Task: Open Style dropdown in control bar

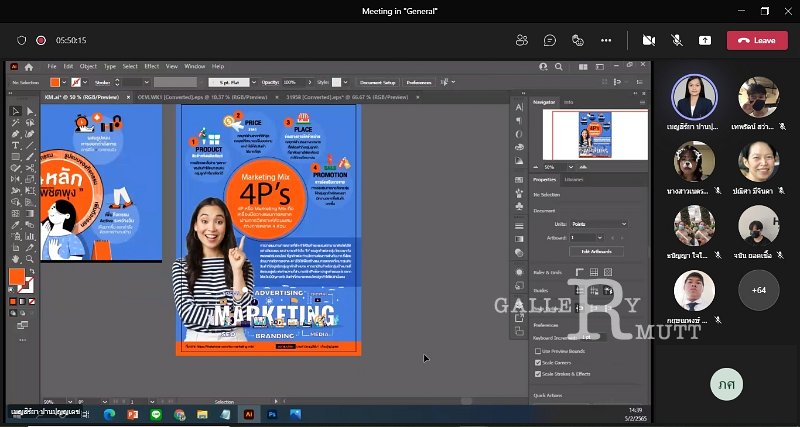Action: 345,82
